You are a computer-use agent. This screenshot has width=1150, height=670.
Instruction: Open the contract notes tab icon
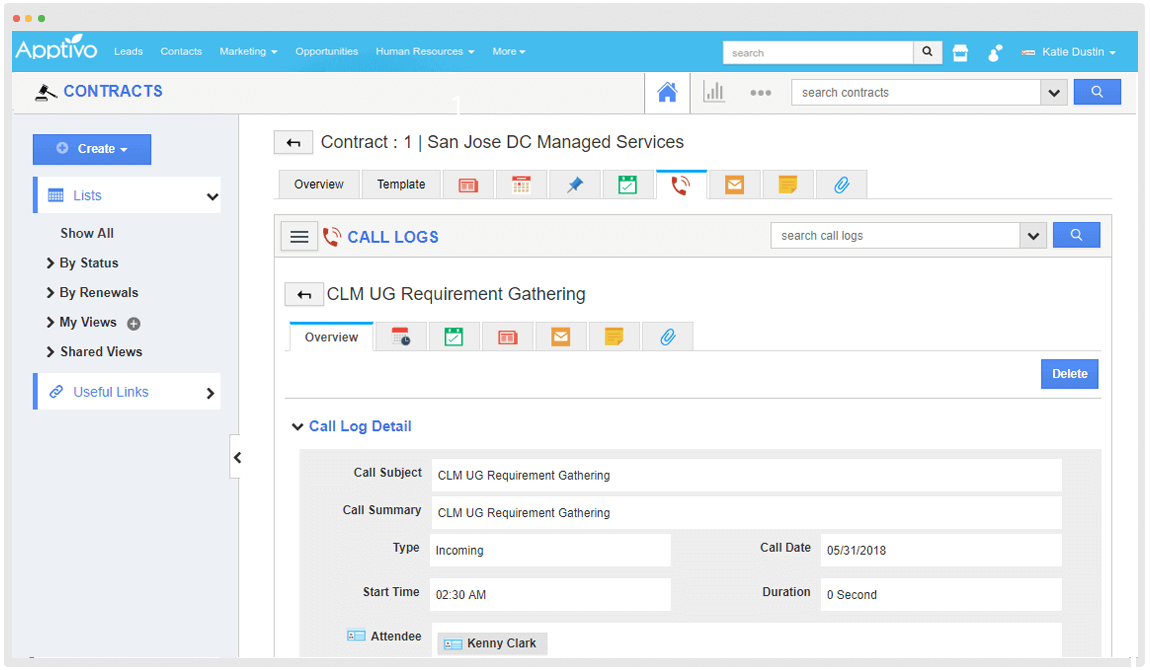(x=788, y=185)
